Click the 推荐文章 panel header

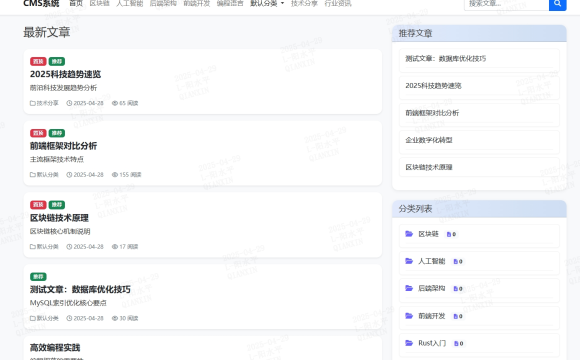(x=479, y=33)
